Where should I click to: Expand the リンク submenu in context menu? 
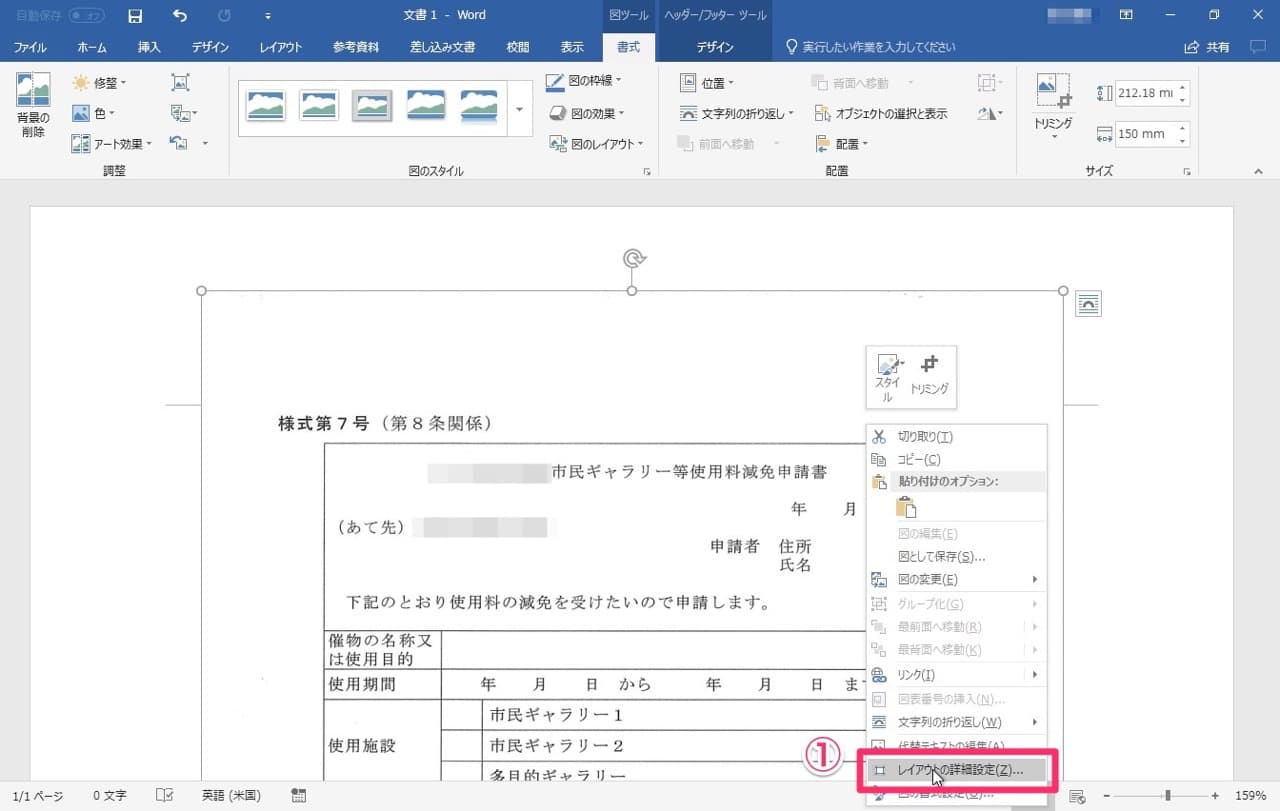(1035, 675)
